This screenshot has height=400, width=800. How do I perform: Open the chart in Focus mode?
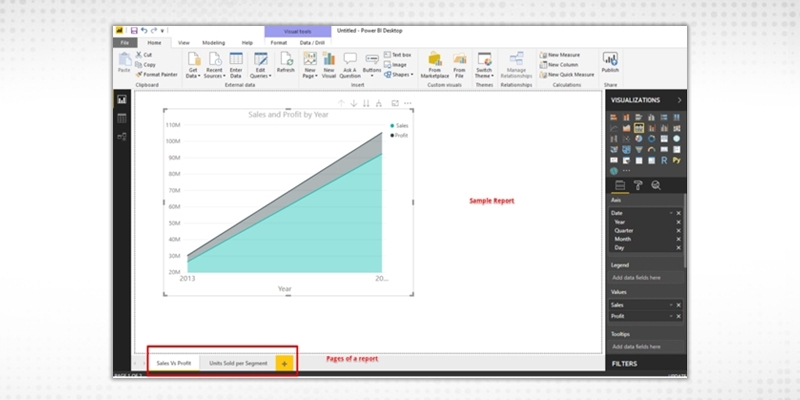coord(395,103)
